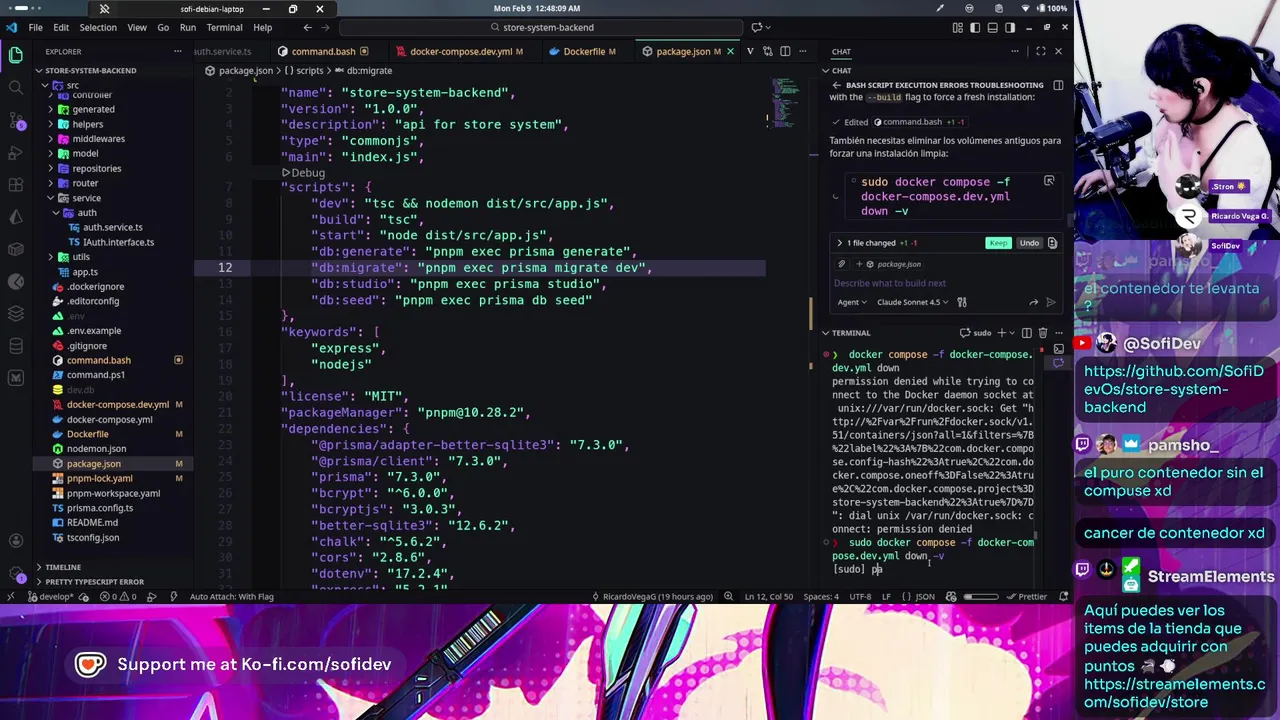1280x720 pixels.
Task: Open the Agent mode dropdown
Action: (850, 302)
